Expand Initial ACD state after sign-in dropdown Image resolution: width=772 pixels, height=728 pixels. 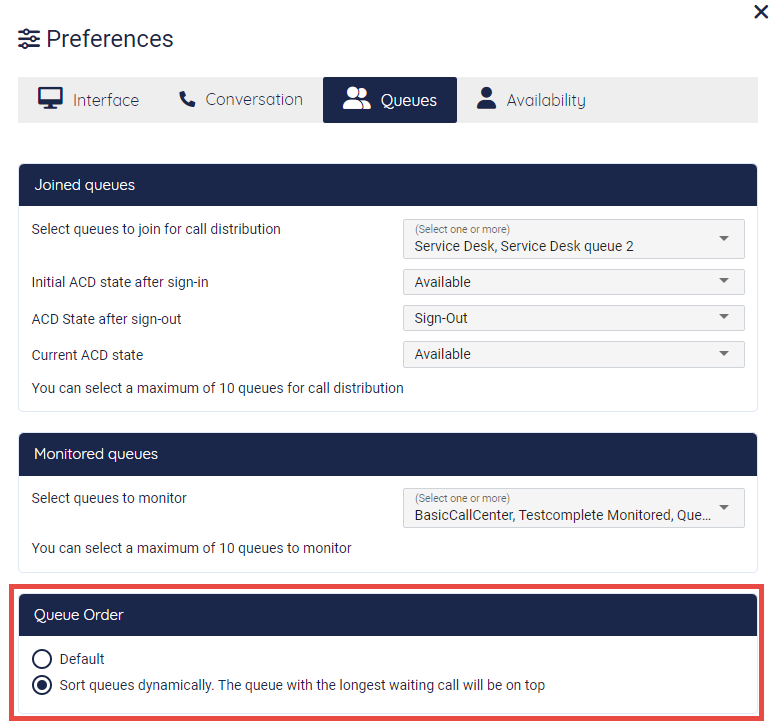(573, 282)
